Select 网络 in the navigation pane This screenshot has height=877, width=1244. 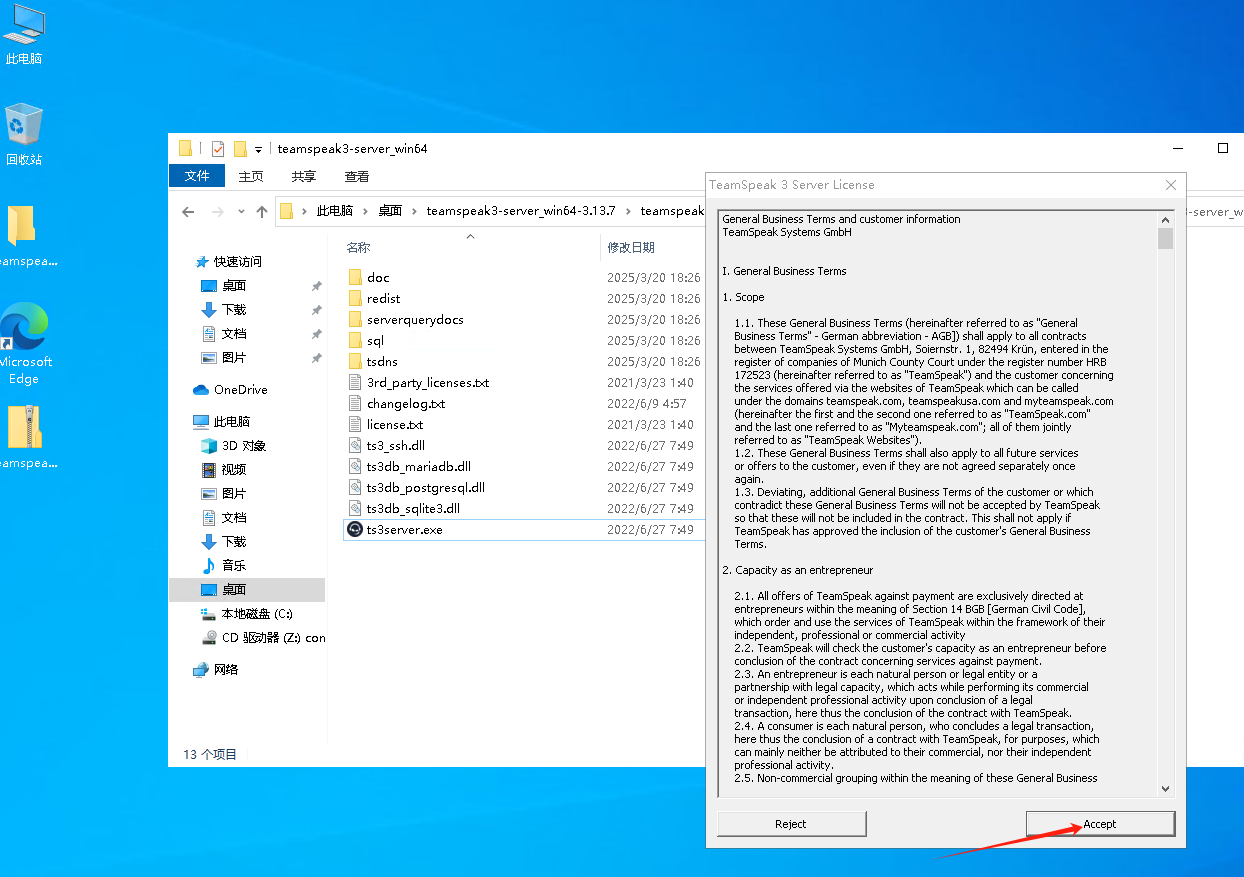226,670
